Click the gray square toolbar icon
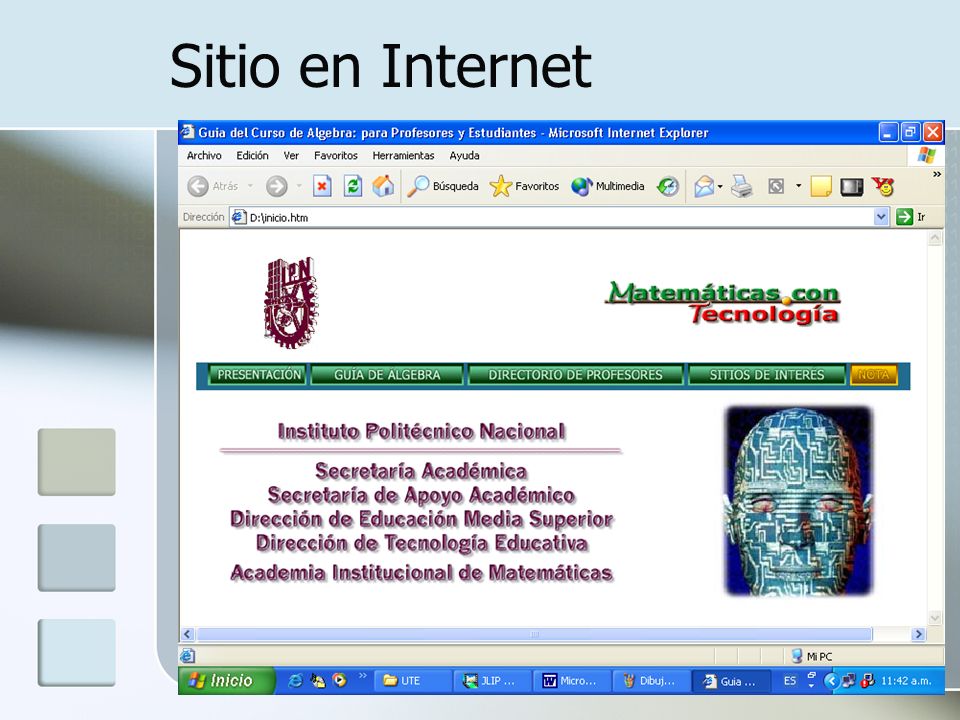This screenshot has height=720, width=960. click(x=776, y=186)
